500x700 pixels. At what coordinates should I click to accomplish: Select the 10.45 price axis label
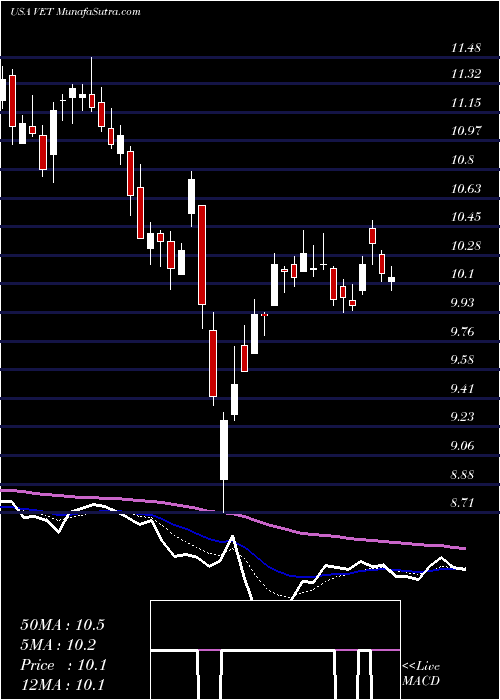[466, 217]
